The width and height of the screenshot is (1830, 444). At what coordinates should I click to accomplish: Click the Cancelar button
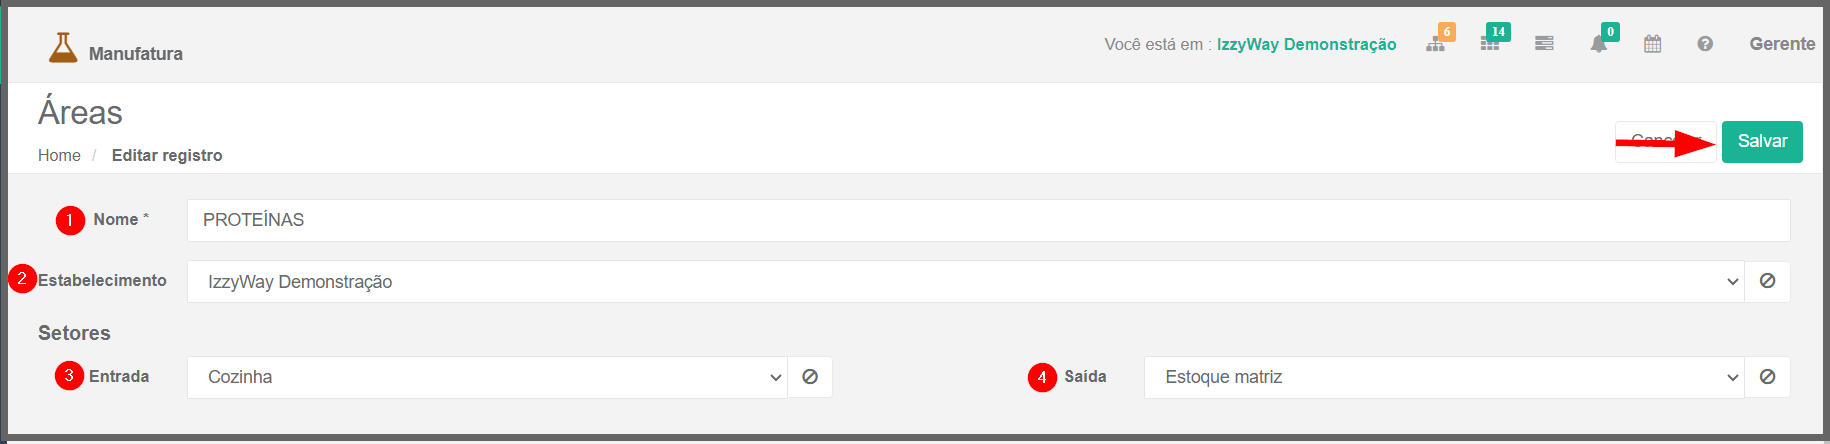tap(1665, 141)
